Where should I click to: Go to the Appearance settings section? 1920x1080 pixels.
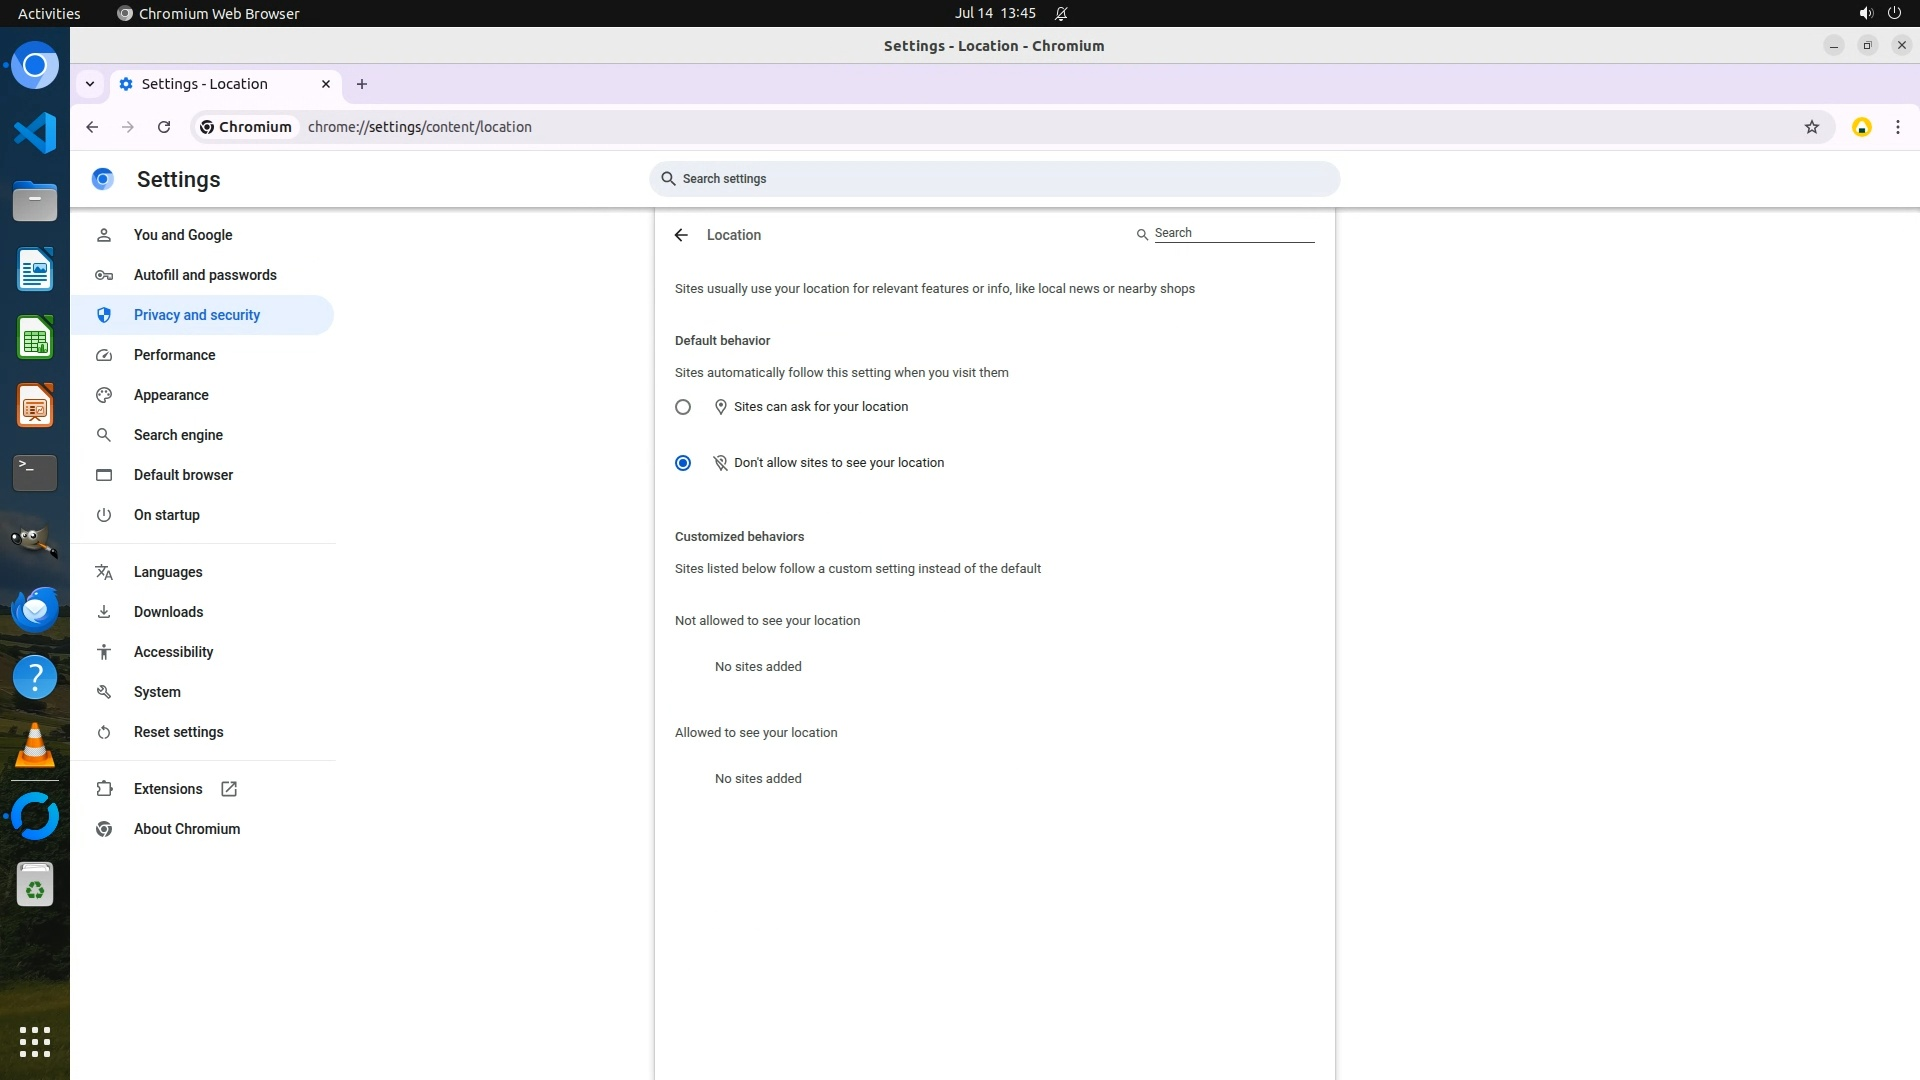[171, 395]
